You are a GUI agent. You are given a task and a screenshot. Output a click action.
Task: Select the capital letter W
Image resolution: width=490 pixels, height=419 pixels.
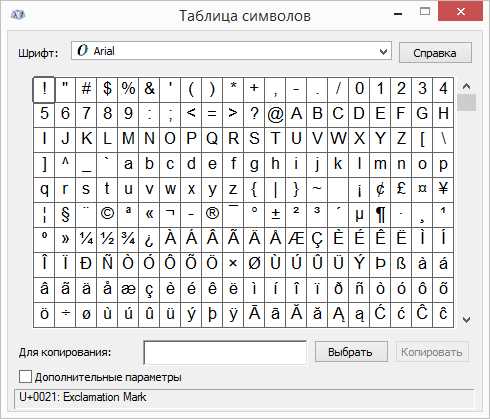tap(338, 140)
